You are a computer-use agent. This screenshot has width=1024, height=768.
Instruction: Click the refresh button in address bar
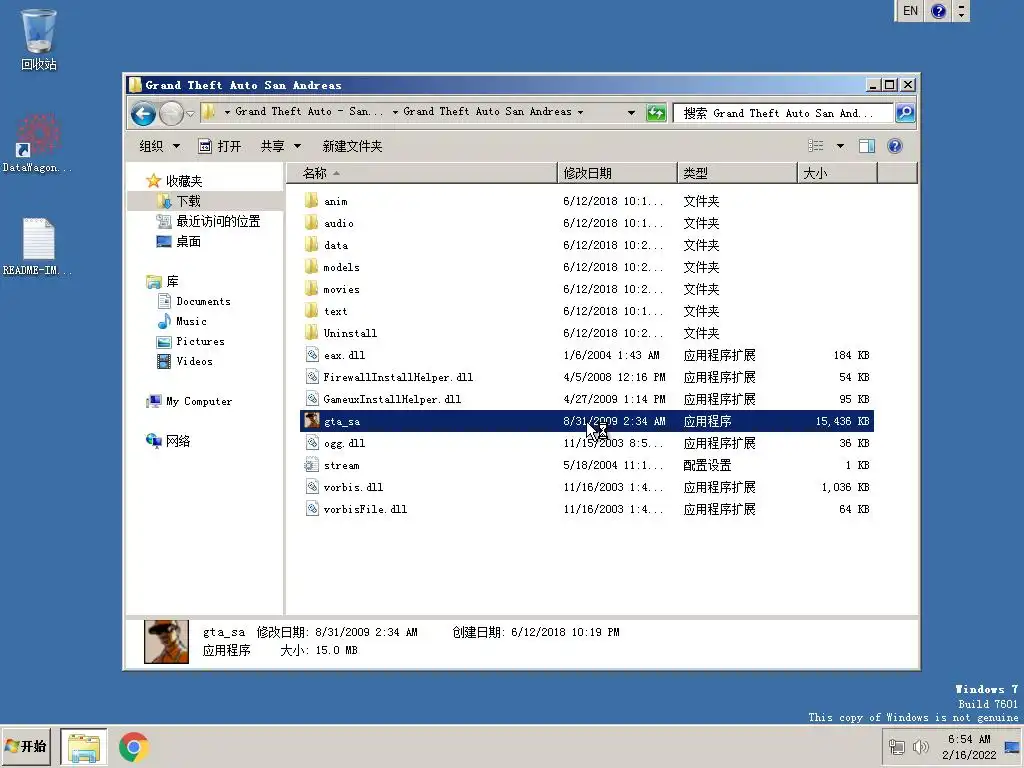click(x=656, y=113)
